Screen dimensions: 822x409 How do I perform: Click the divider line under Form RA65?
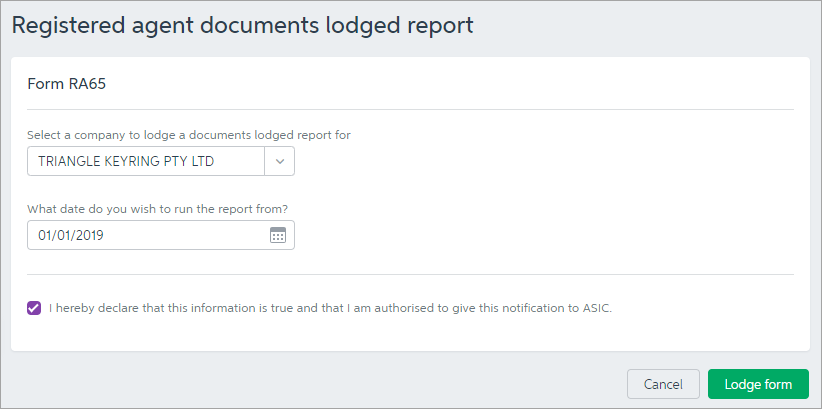[410, 109]
